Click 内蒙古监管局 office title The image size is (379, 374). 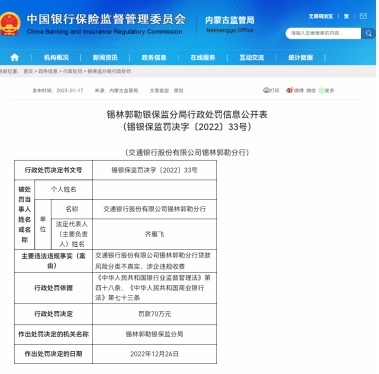(x=230, y=20)
